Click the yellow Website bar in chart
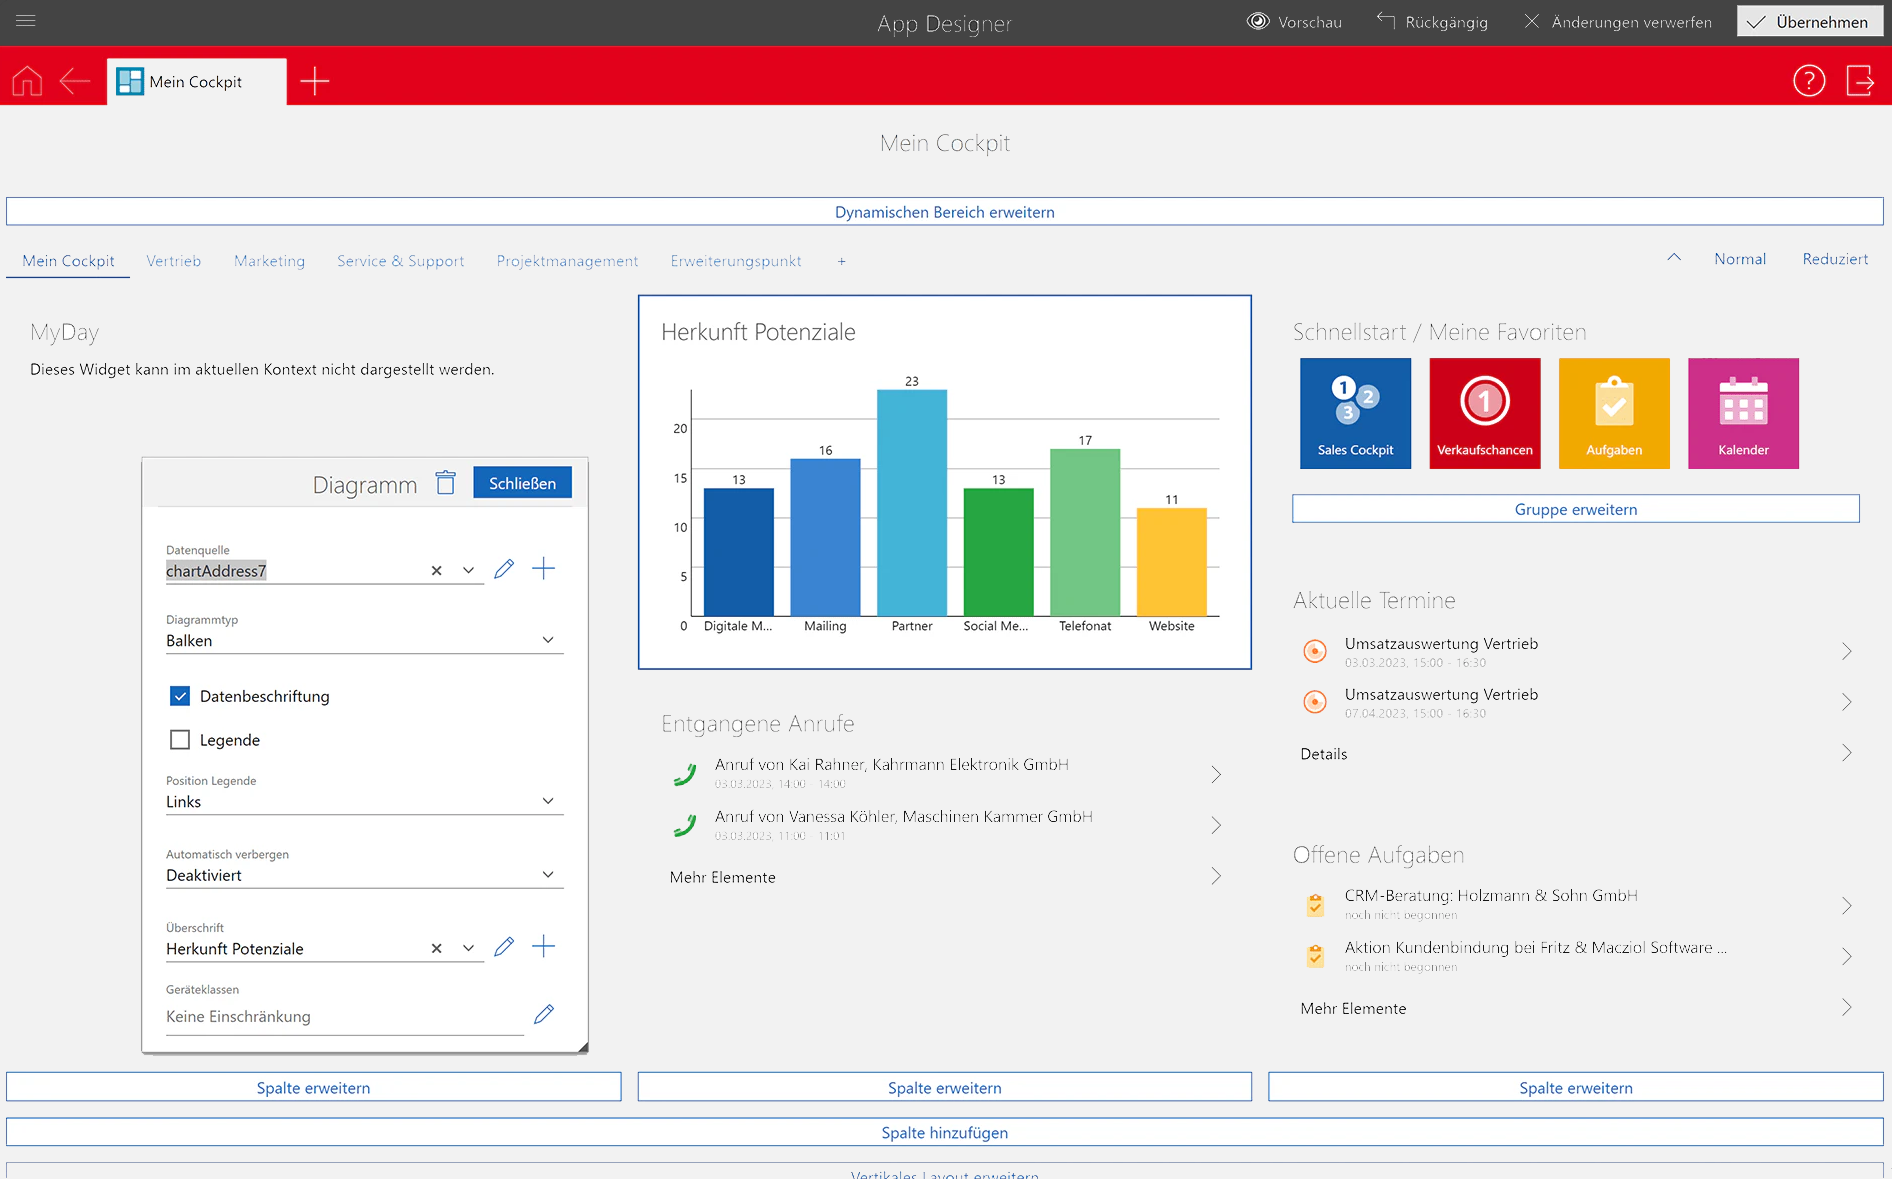The height and width of the screenshot is (1179, 1892). pos(1171,562)
